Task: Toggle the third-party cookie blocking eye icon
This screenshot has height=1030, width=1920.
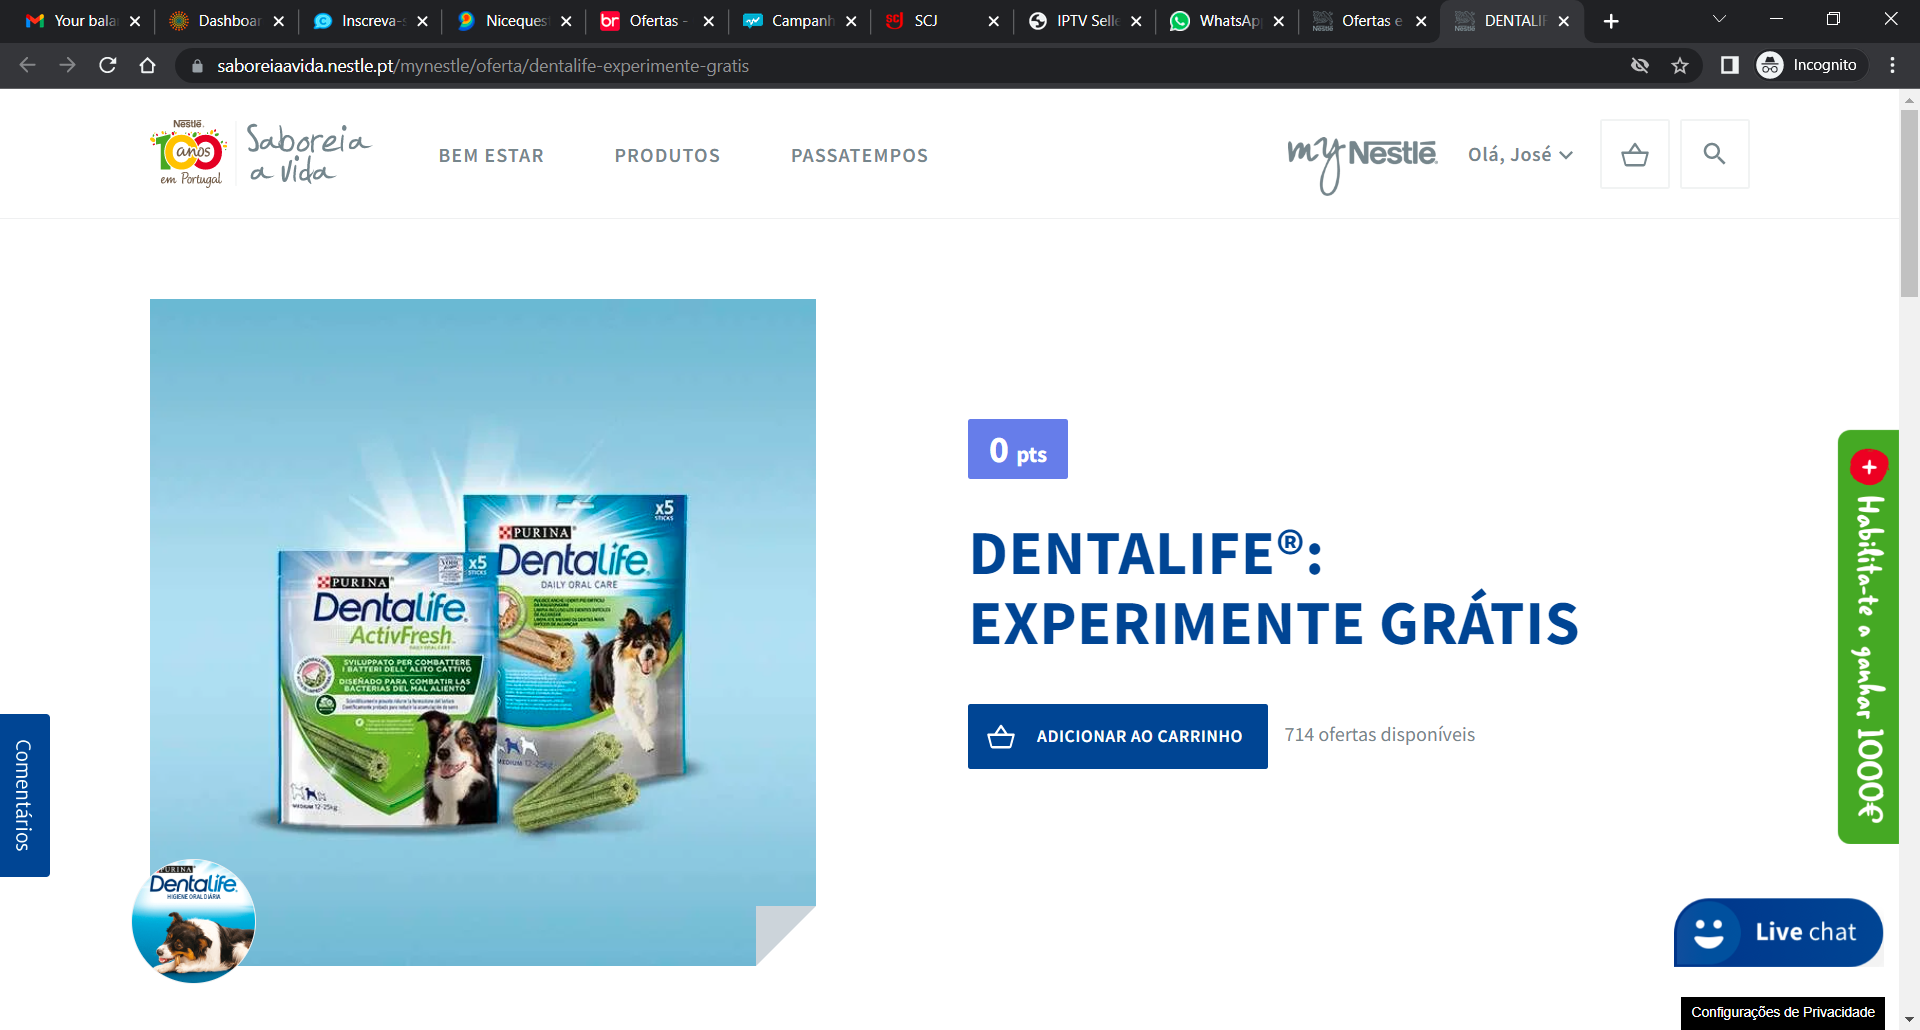Action: coord(1640,66)
